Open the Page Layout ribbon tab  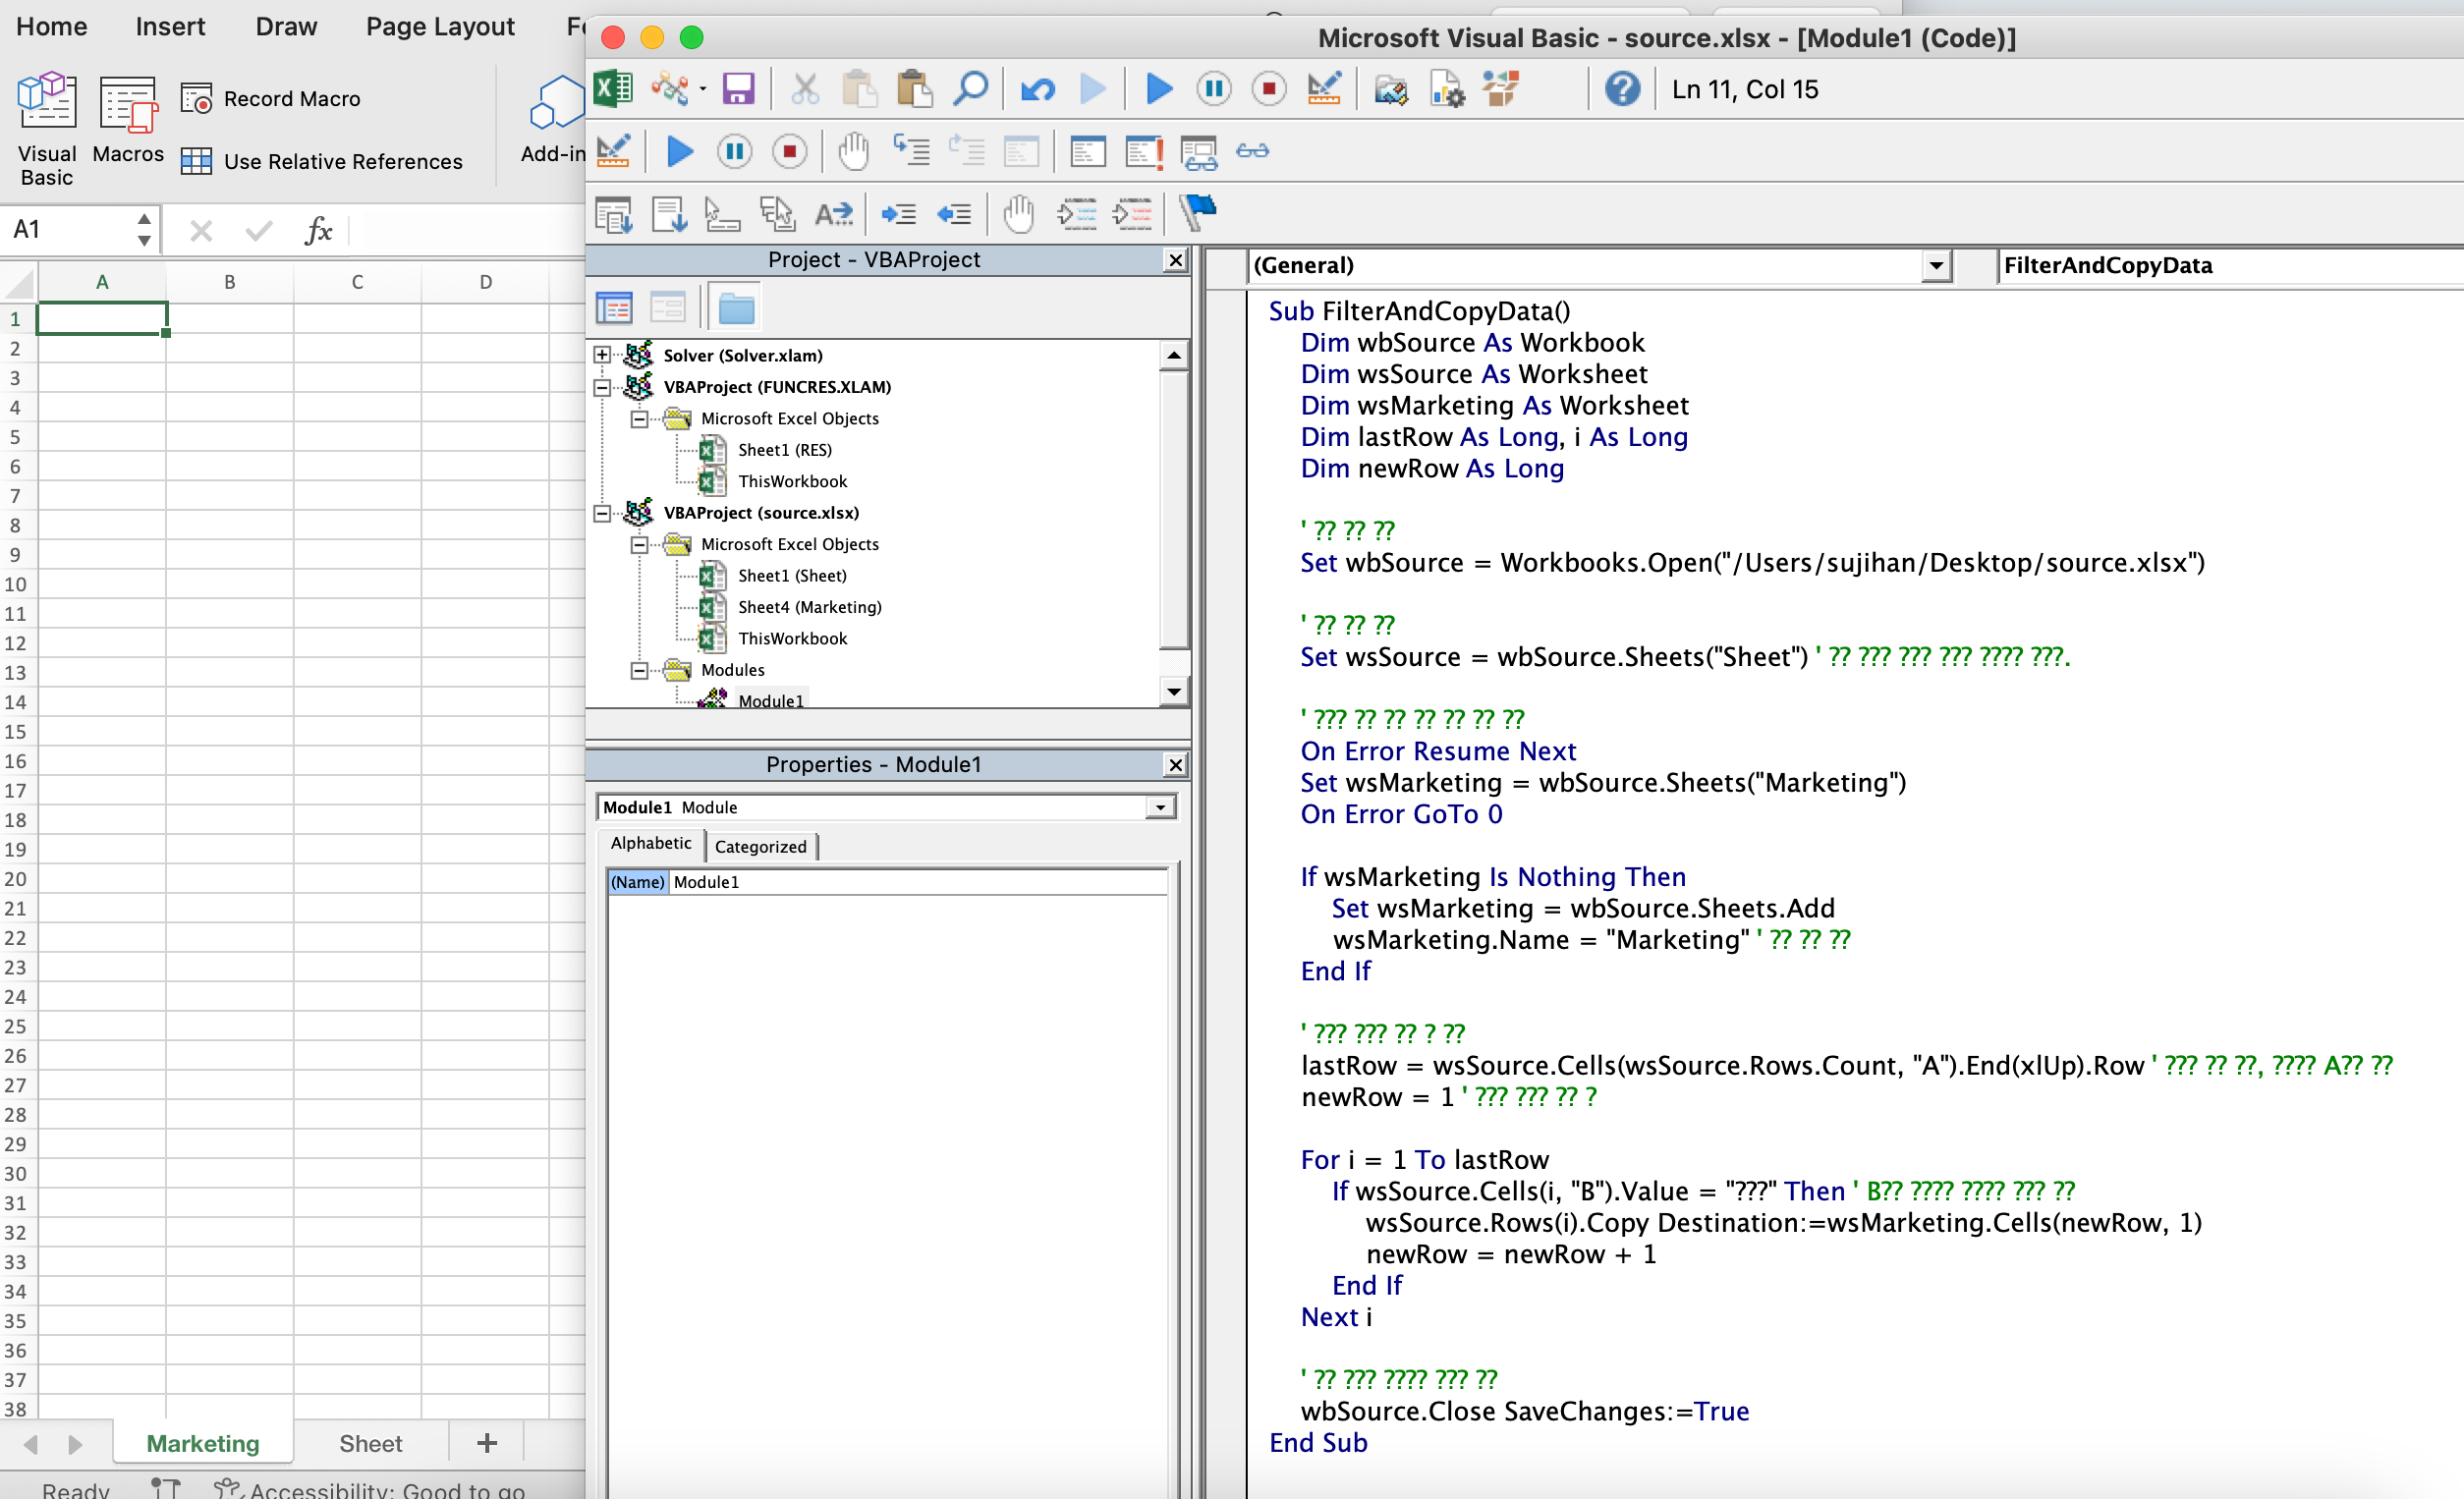pyautogui.click(x=440, y=26)
